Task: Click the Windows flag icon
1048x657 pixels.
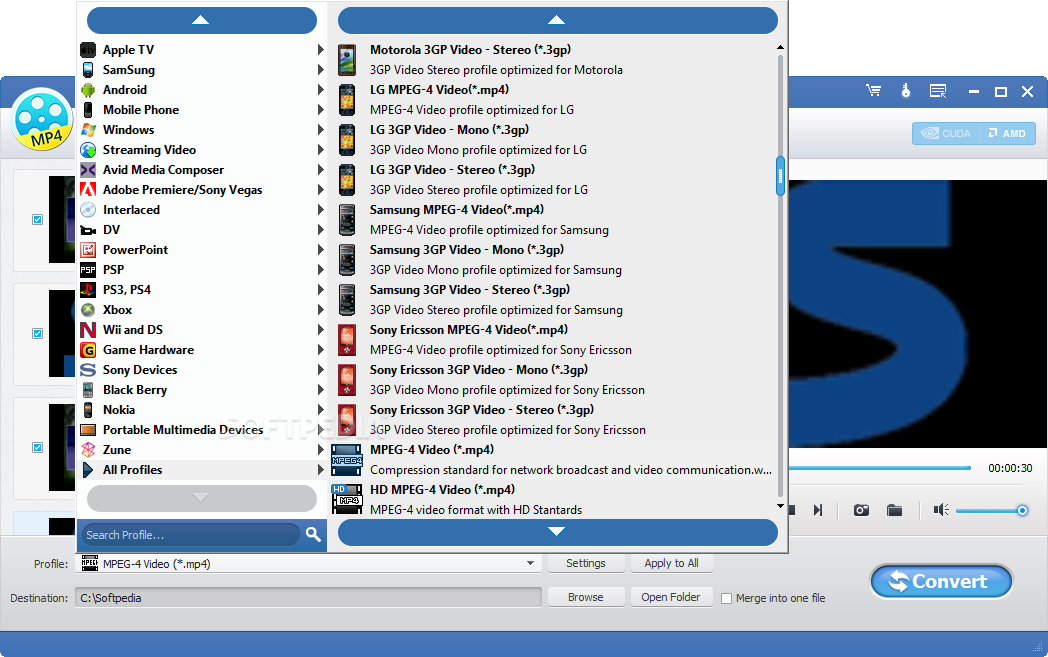Action: pyautogui.click(x=88, y=130)
